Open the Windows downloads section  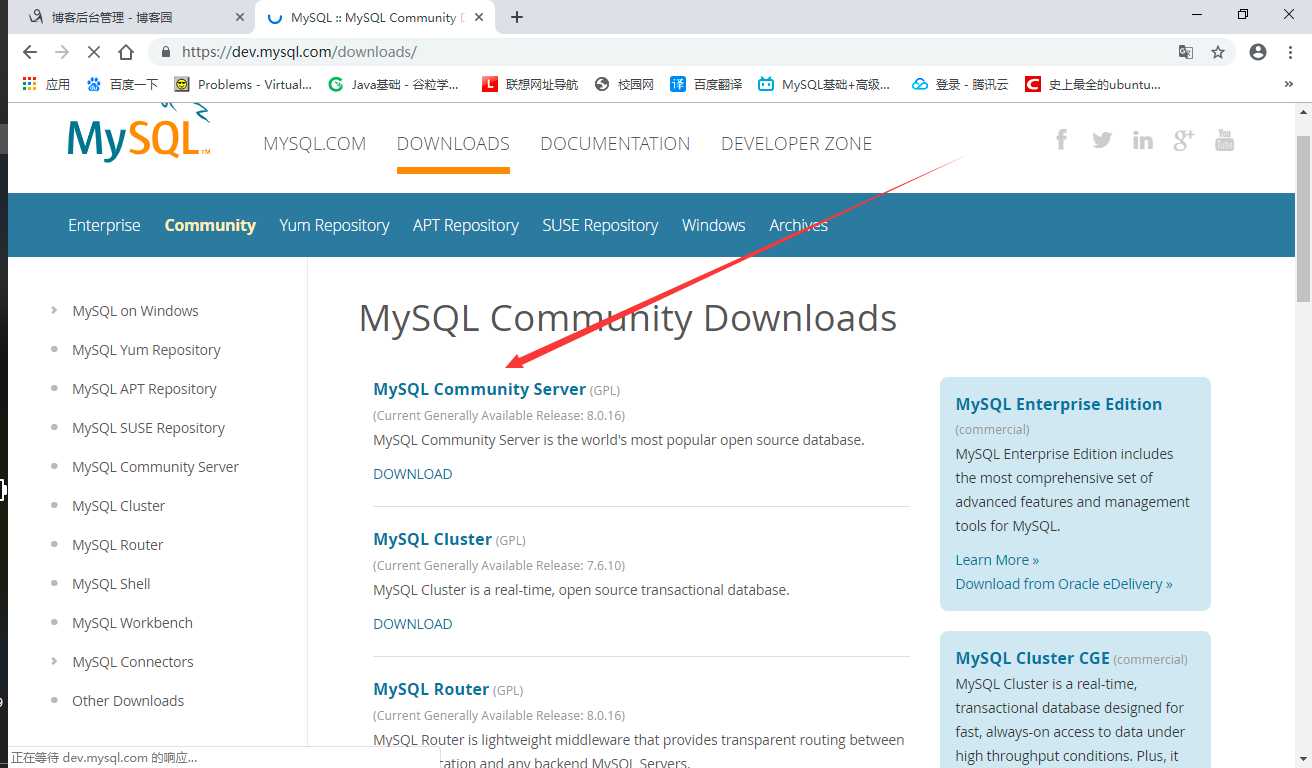pos(714,225)
